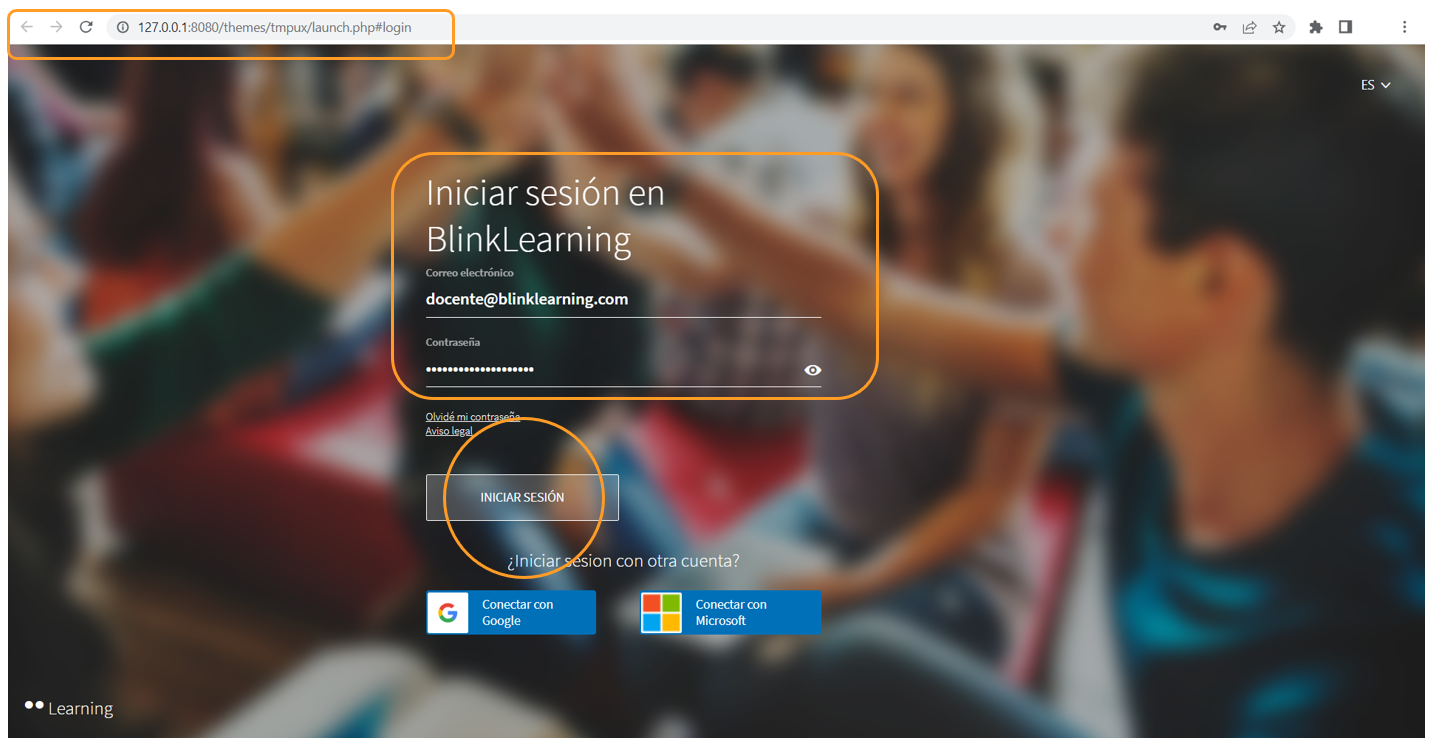Viewport: 1432px width, 745px height.
Task: Open the Chrome extensions puzzle icon
Action: (1315, 27)
